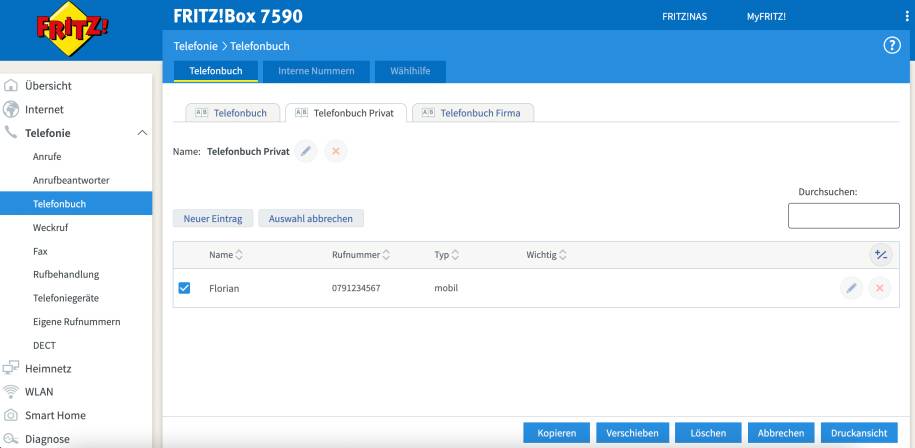Viewport: 915px width, 448px height.
Task: Open the first Telefonbuch phonebook tab
Action: pyautogui.click(x=233, y=113)
